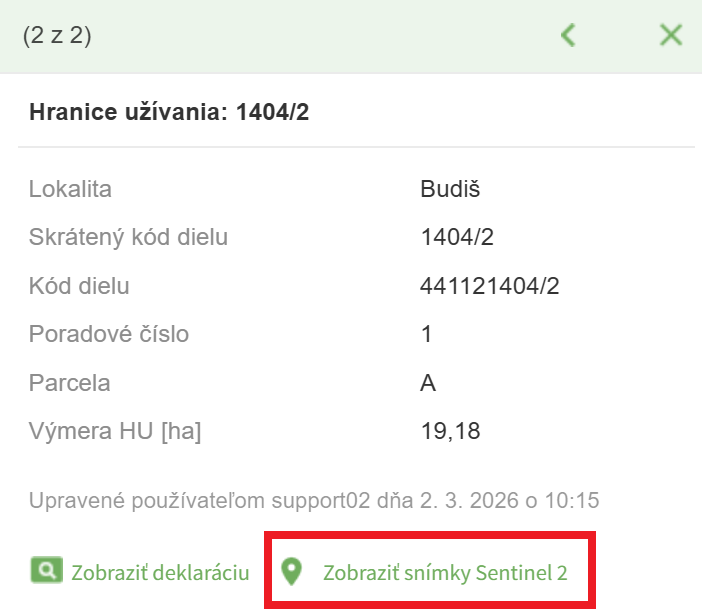Click the (2 z 2) record counter
This screenshot has height=612, width=702.
[x=57, y=36]
